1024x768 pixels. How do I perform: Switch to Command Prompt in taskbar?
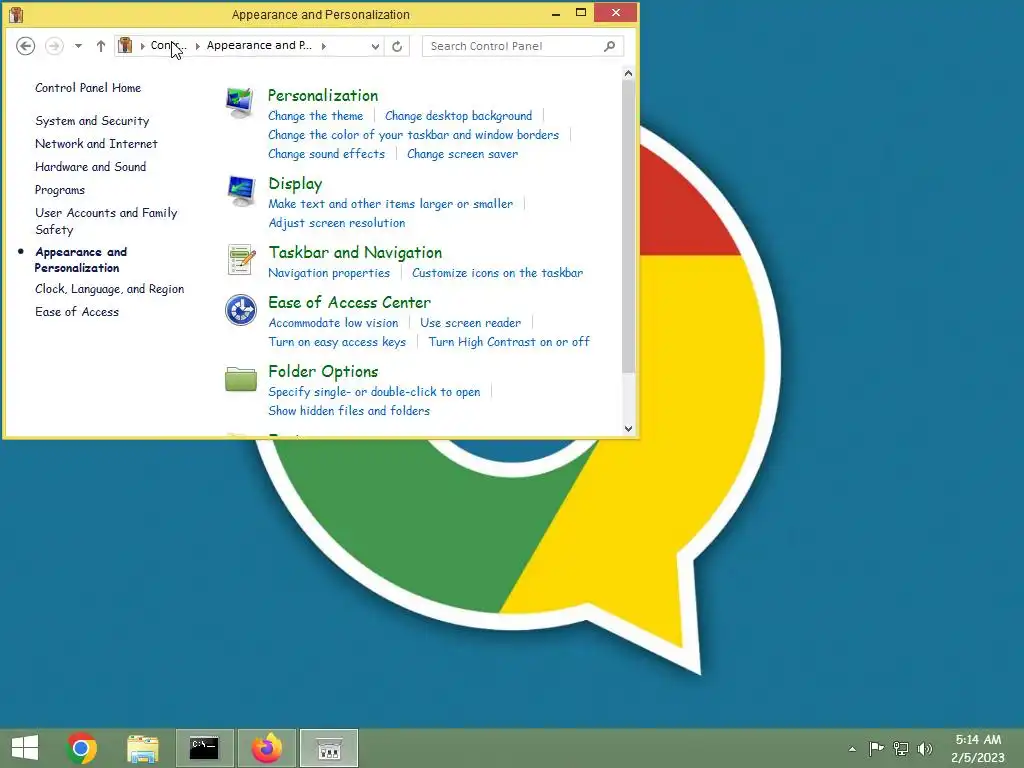(x=204, y=748)
